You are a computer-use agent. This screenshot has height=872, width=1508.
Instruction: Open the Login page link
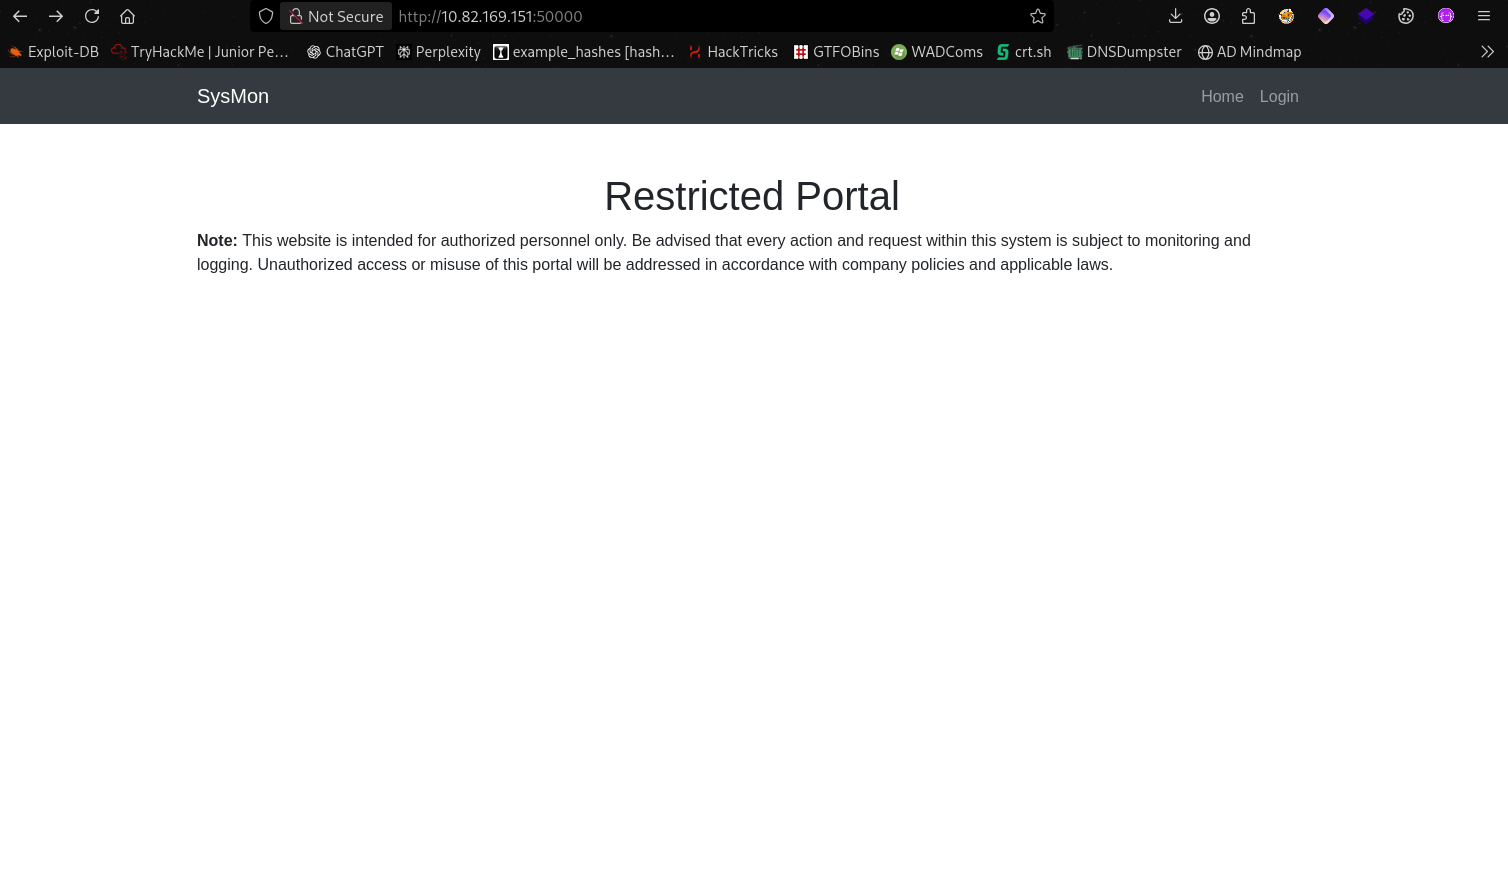tap(1279, 96)
